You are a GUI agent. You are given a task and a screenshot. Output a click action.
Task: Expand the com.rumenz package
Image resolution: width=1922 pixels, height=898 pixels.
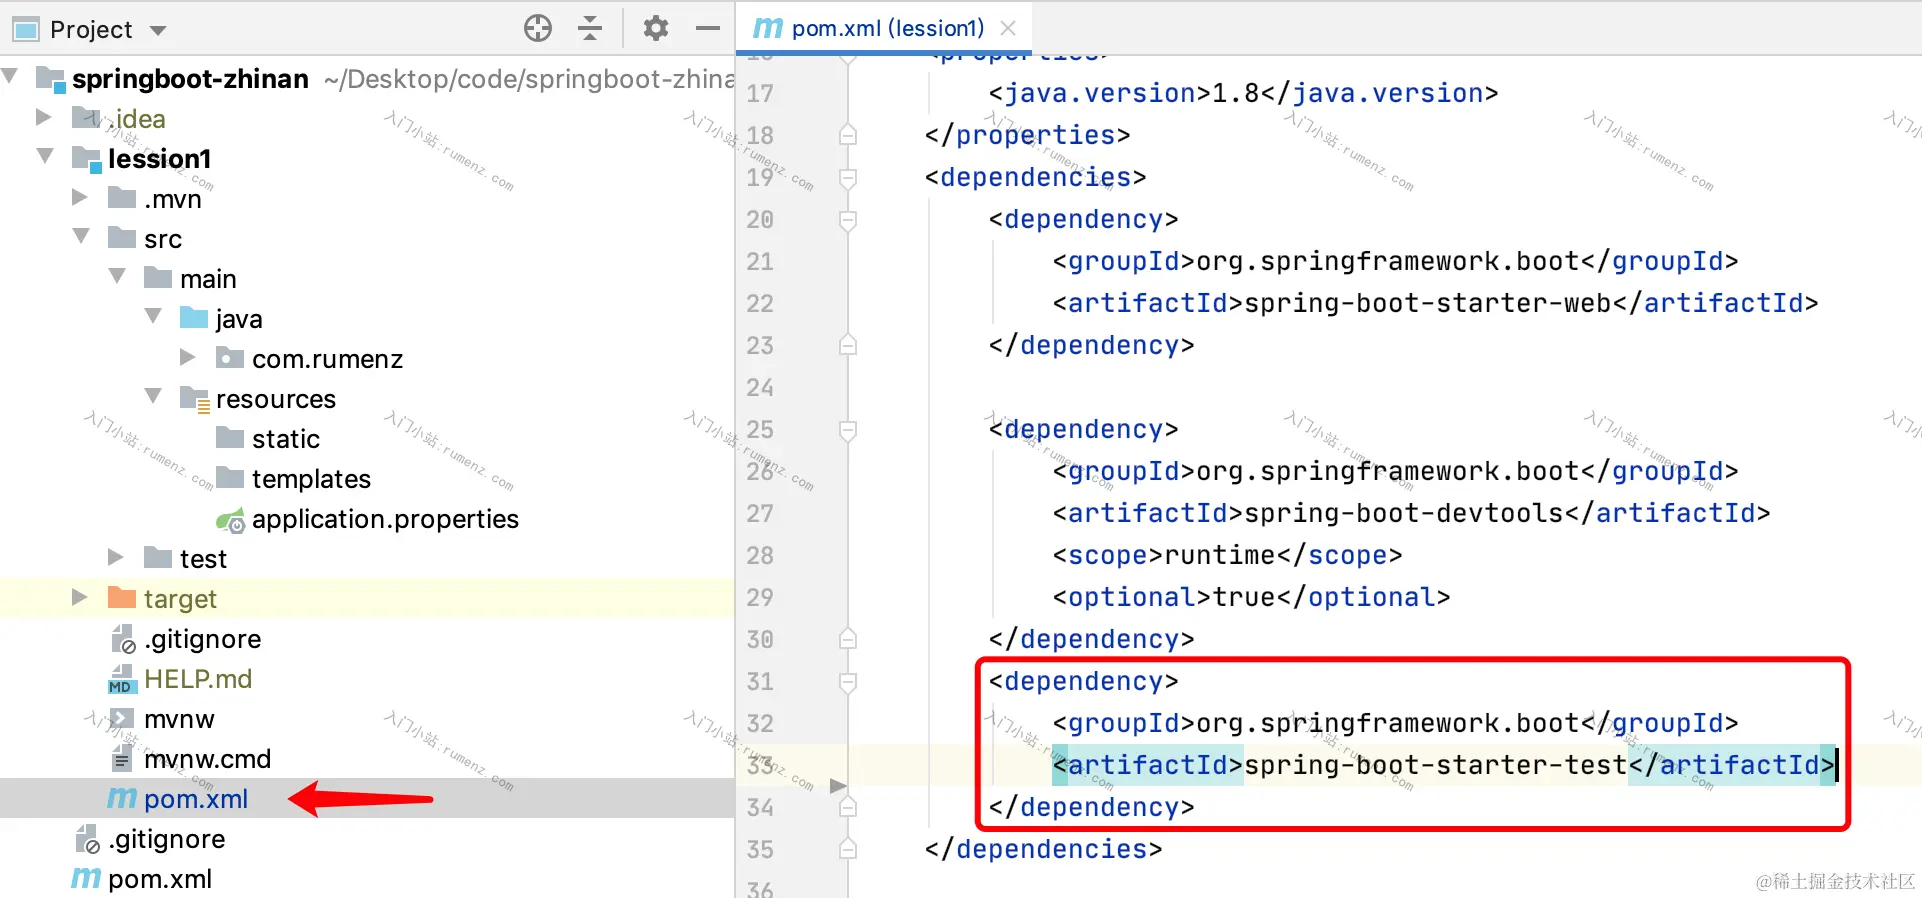coord(188,357)
